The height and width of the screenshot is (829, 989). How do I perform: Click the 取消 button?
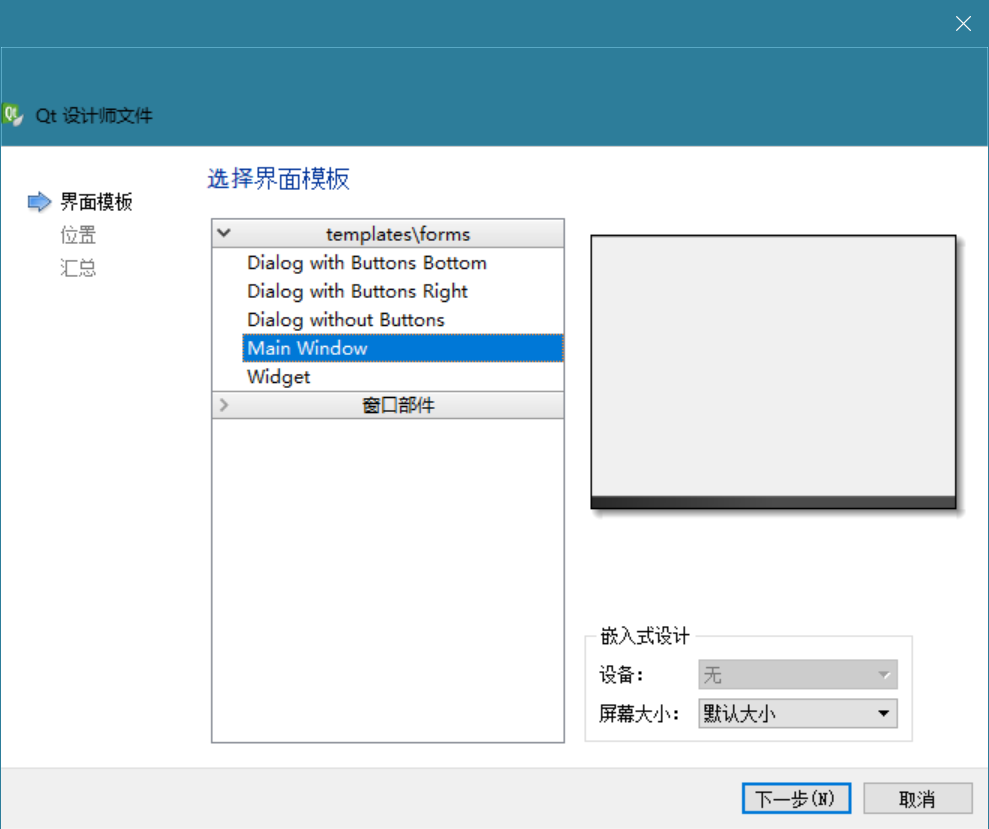[917, 798]
